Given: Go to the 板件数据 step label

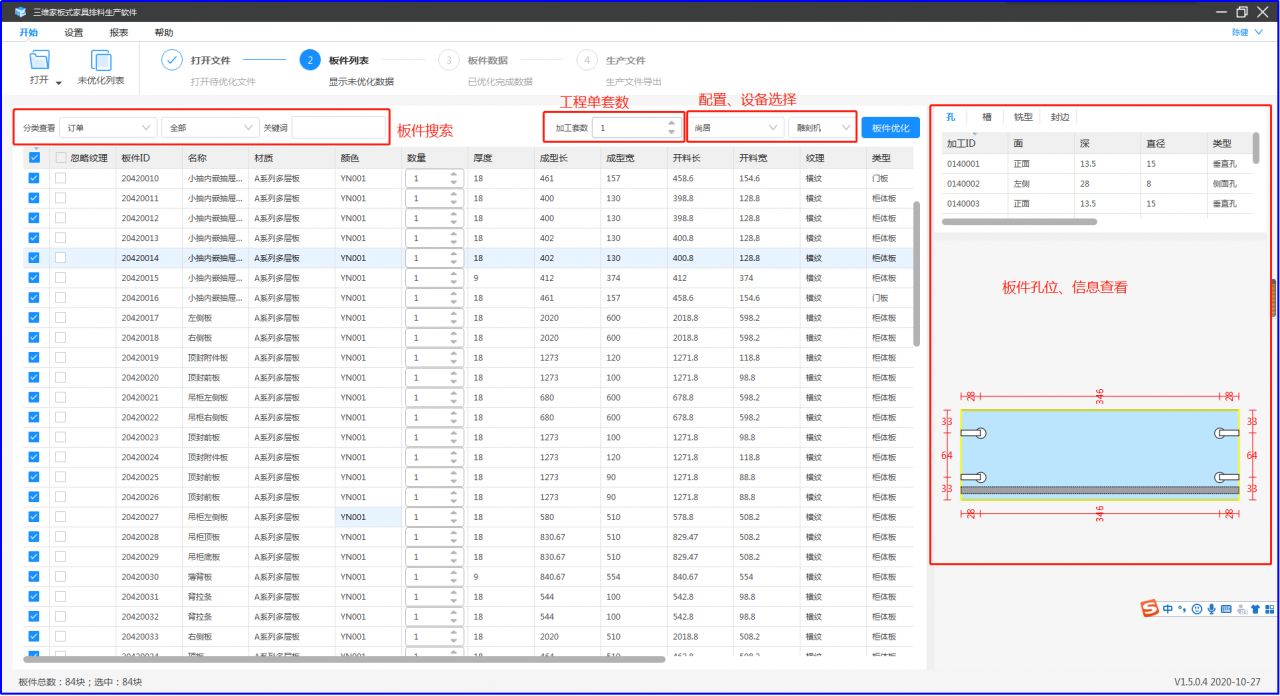Looking at the screenshot, I should [x=487, y=61].
